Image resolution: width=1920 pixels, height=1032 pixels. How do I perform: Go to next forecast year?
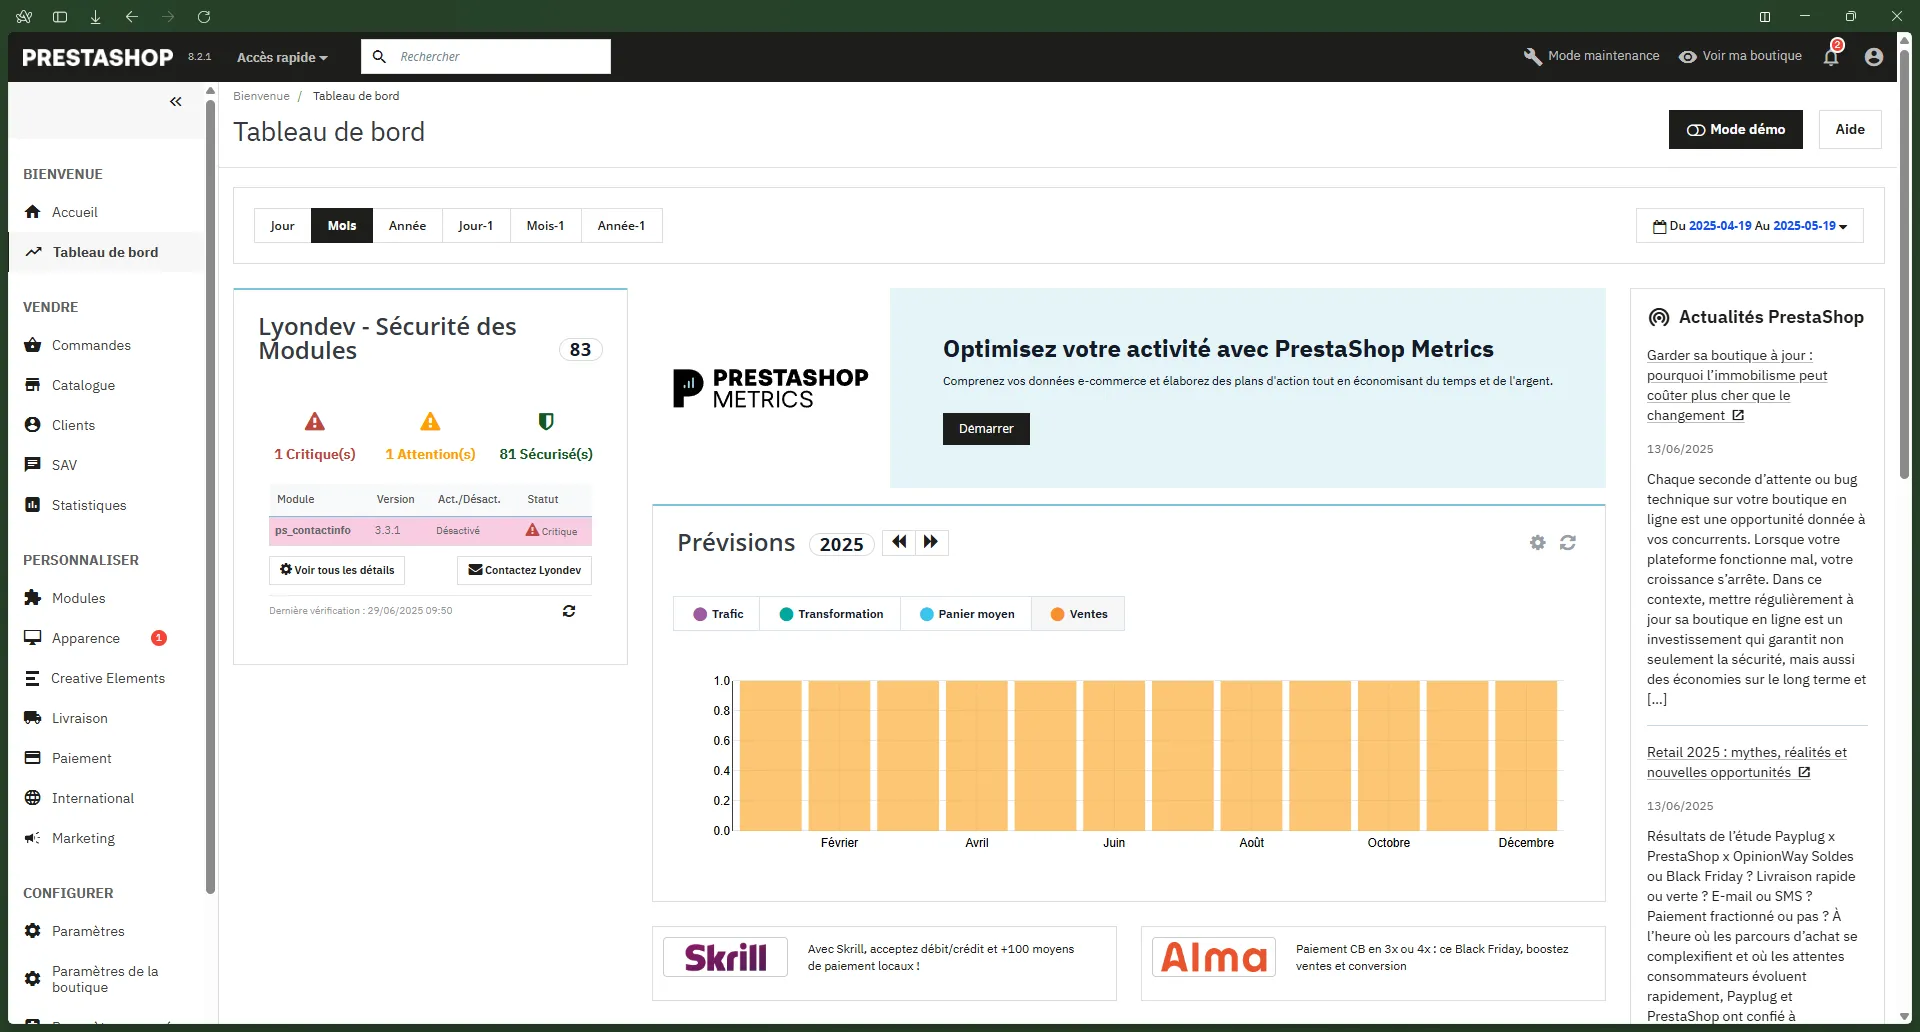(931, 542)
